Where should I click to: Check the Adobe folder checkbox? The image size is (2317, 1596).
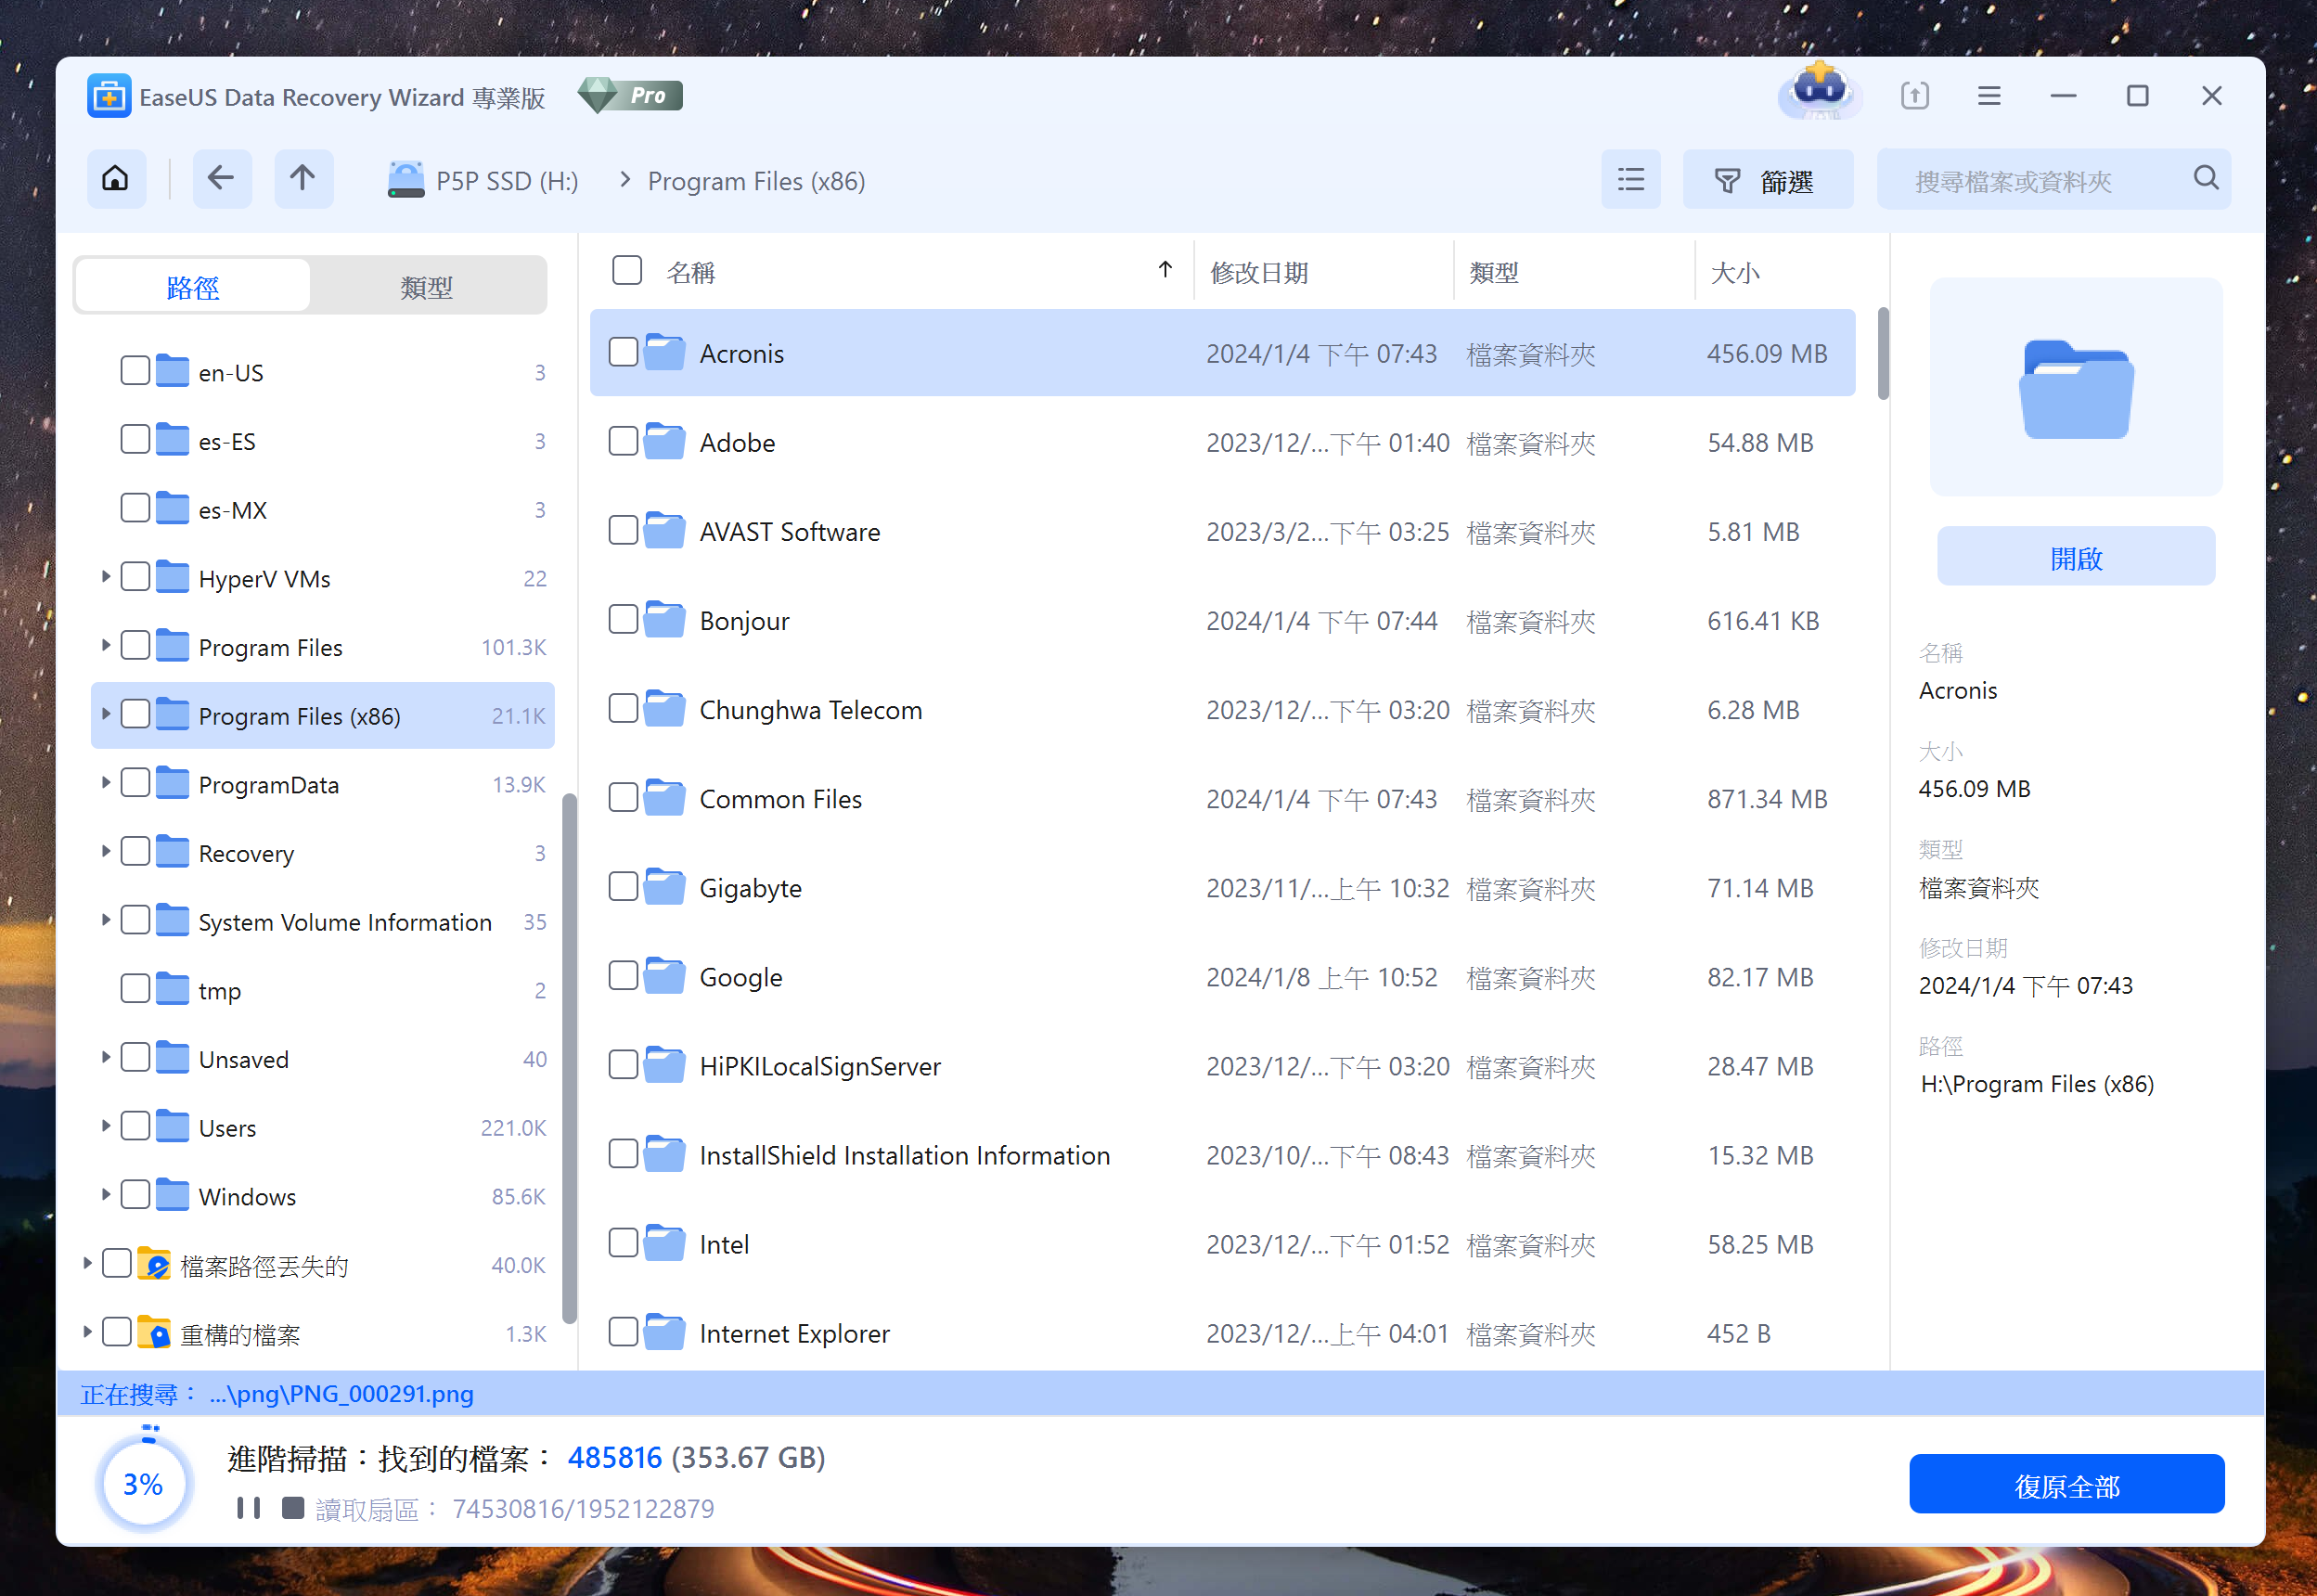pyautogui.click(x=623, y=442)
